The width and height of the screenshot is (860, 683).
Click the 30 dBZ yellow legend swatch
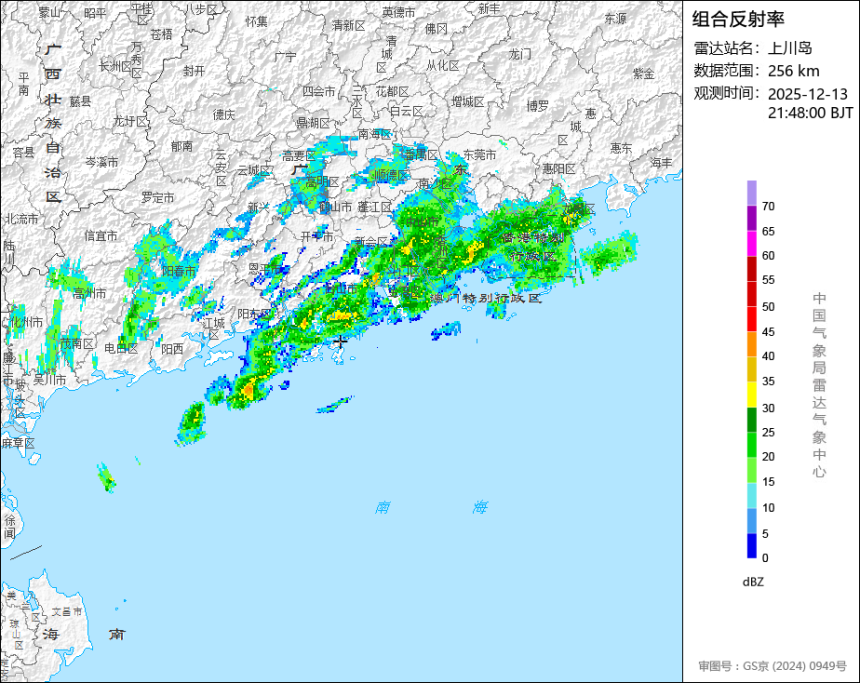point(751,394)
